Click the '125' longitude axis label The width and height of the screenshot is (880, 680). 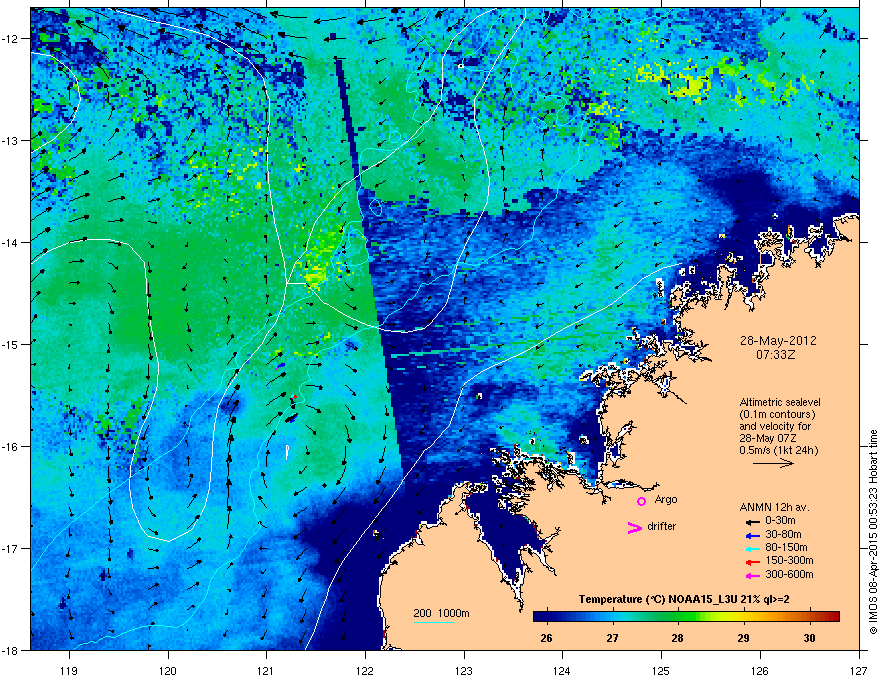coord(662,671)
